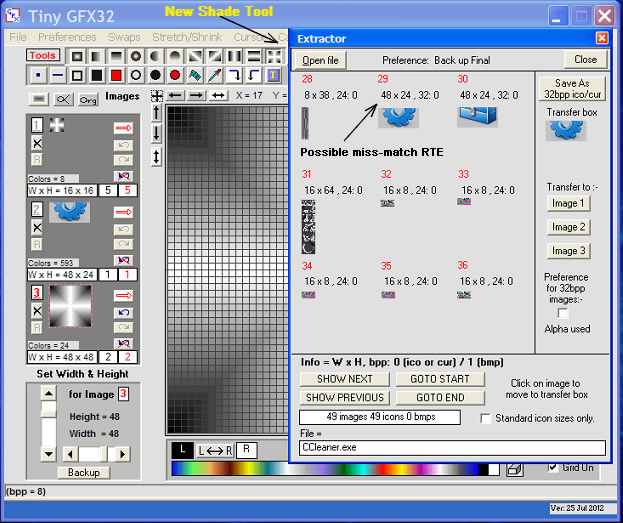Viewport: 623px width, 523px height.
Task: Select the black filled square tool
Action: point(97,75)
